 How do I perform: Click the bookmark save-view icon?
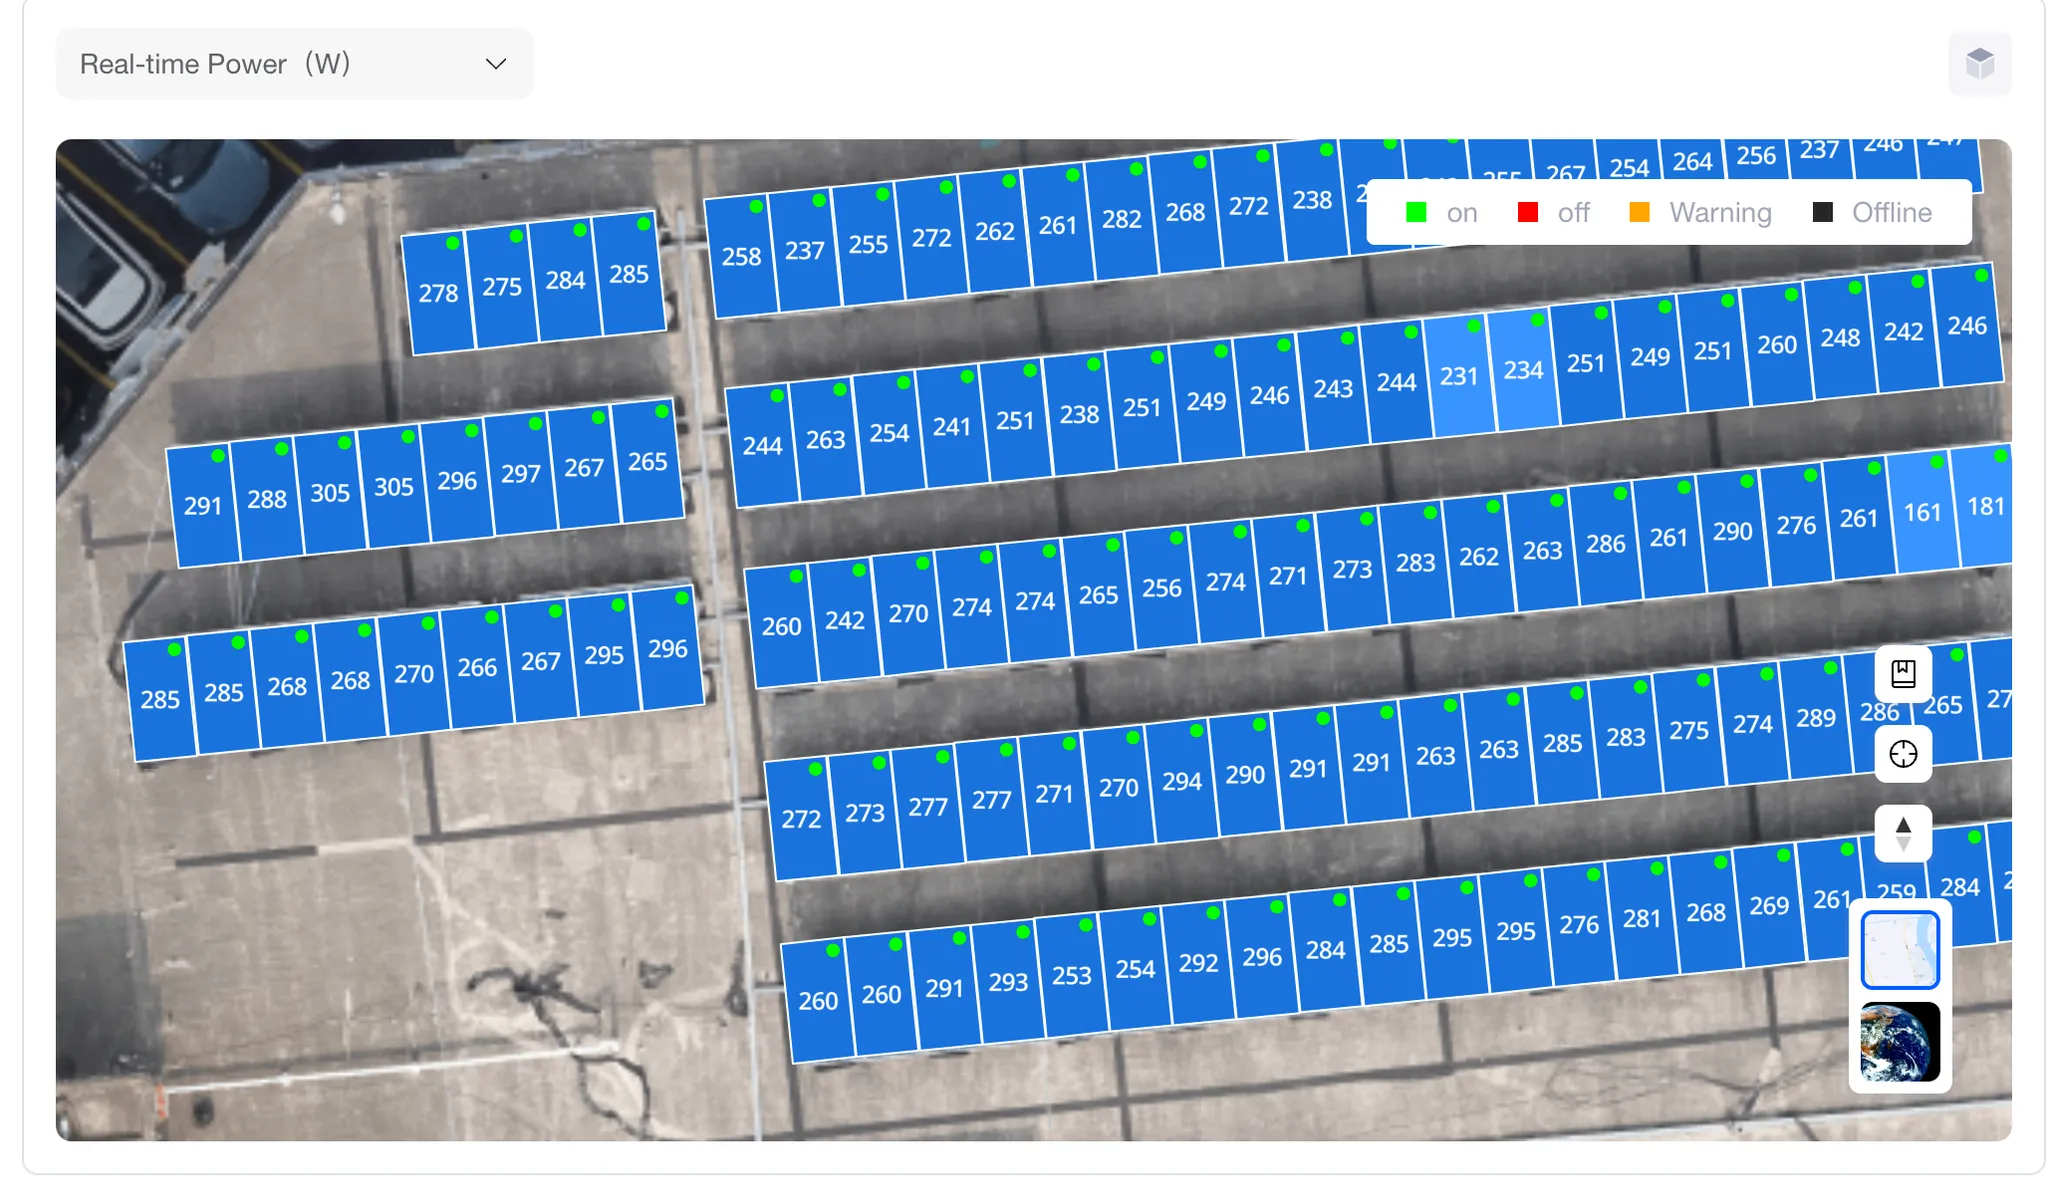tap(1903, 674)
